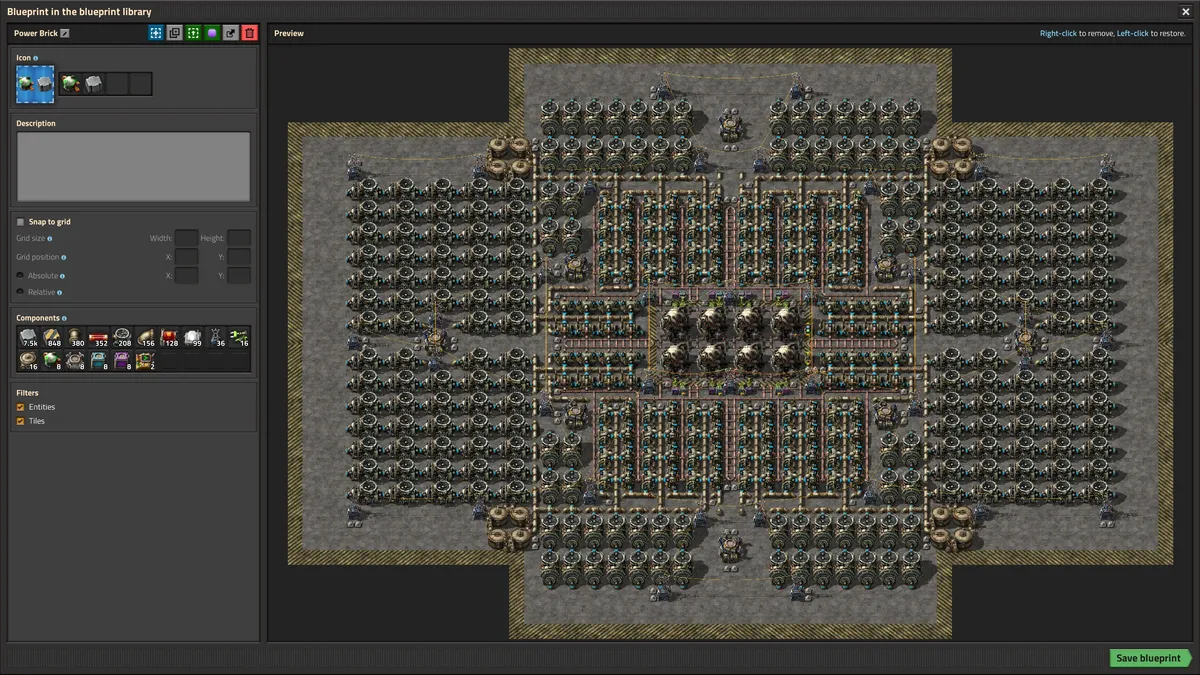
Task: Click the info icon next to Icon label
Action: point(36,58)
